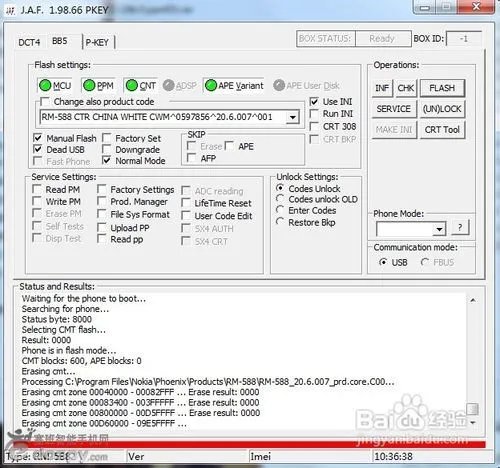This screenshot has width=500, height=468.
Task: Enable the Factory Set checkbox
Action: pos(107,138)
